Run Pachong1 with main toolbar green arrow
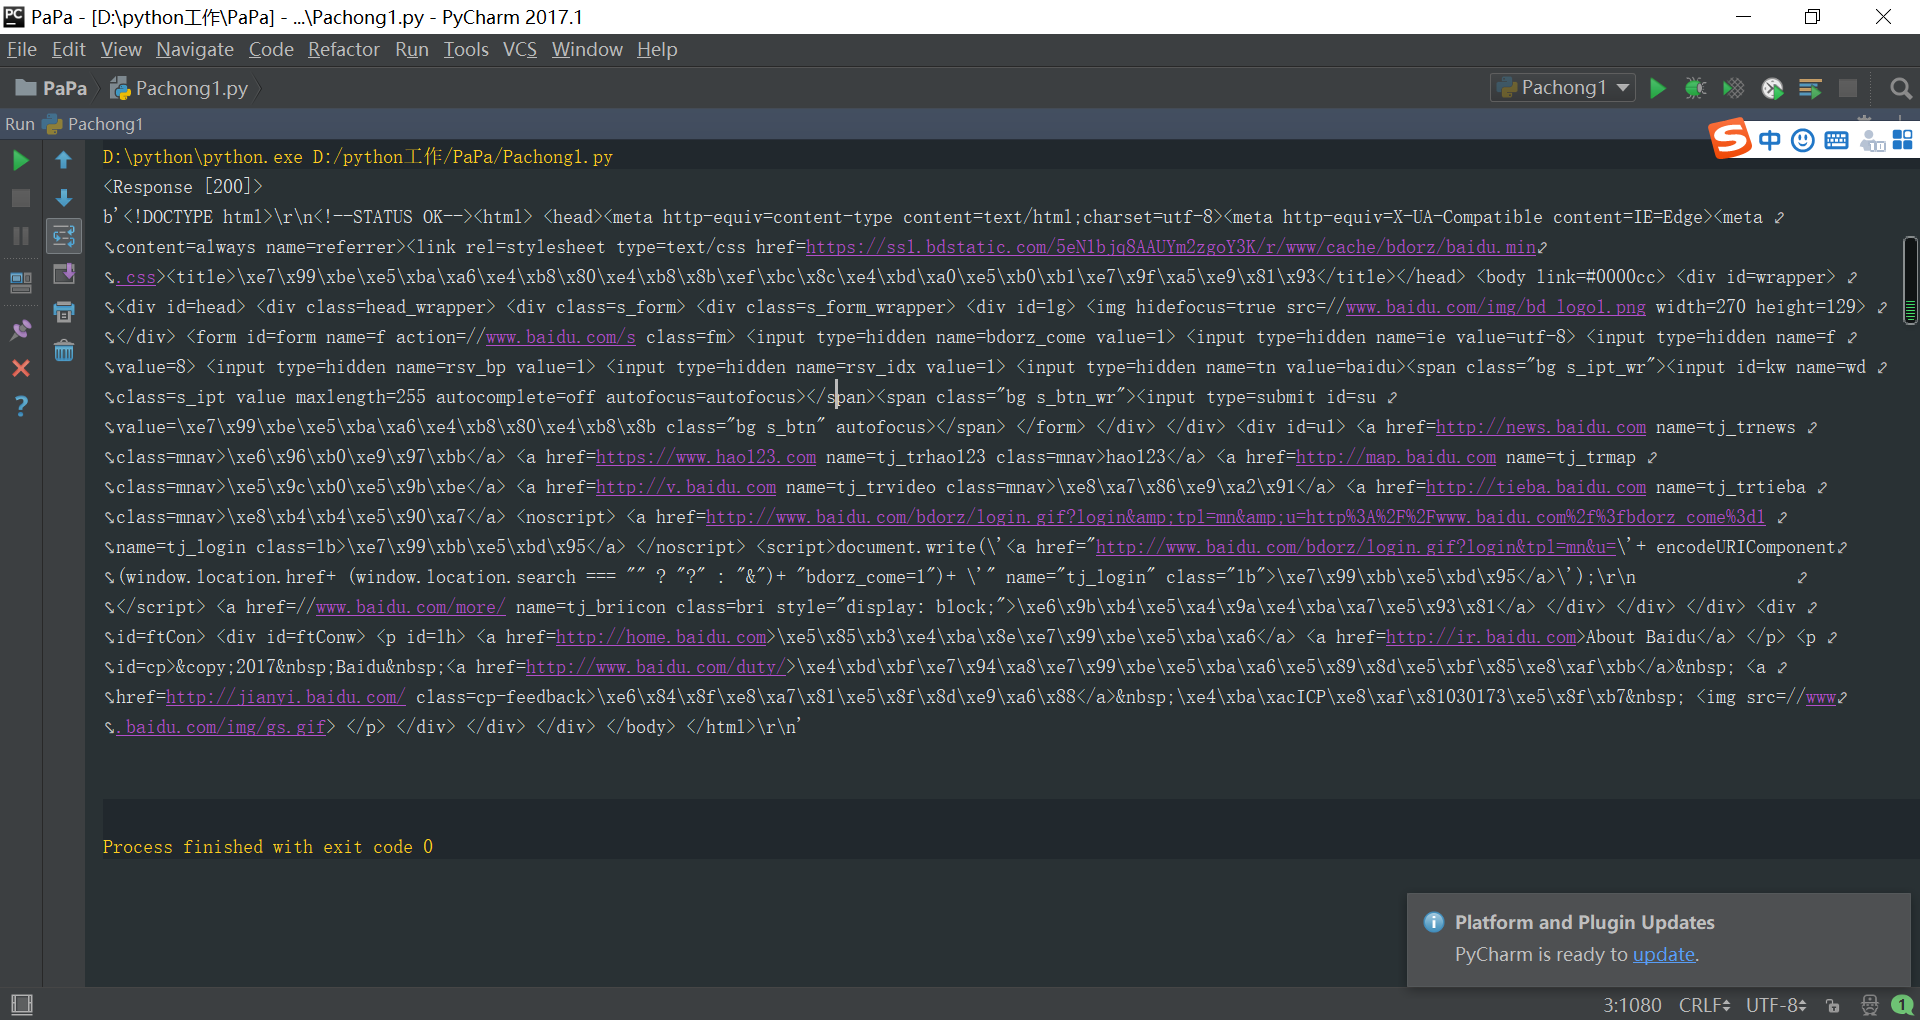 click(x=1657, y=88)
